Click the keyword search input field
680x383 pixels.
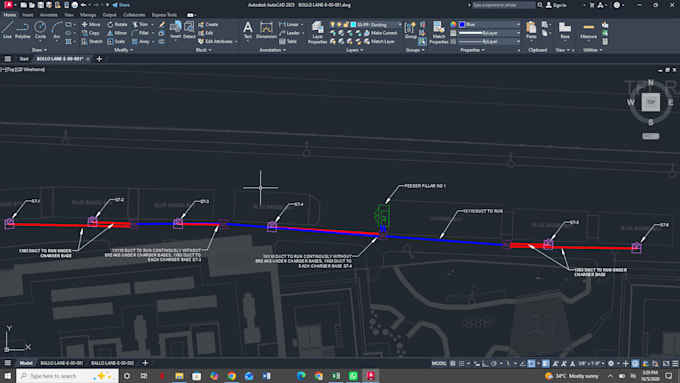pos(503,5)
